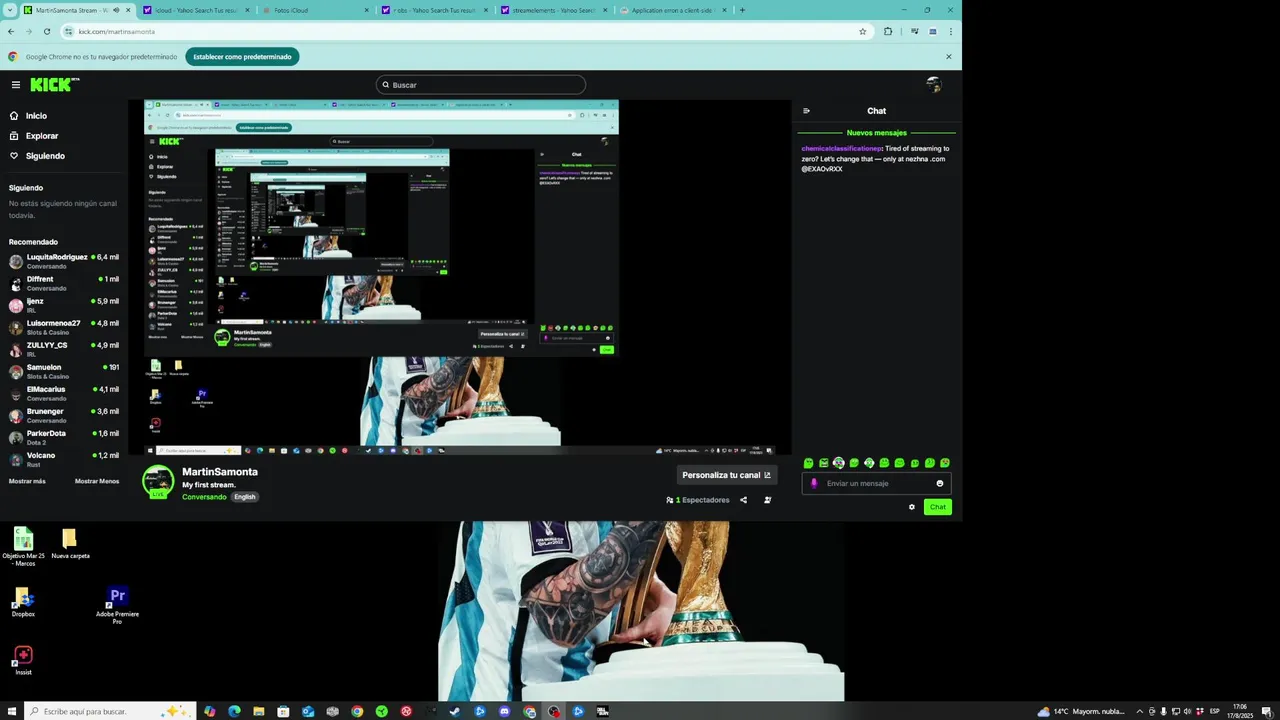Viewport: 1280px width, 720px height.
Task: Click Personaliza tu canal button
Action: click(x=727, y=475)
